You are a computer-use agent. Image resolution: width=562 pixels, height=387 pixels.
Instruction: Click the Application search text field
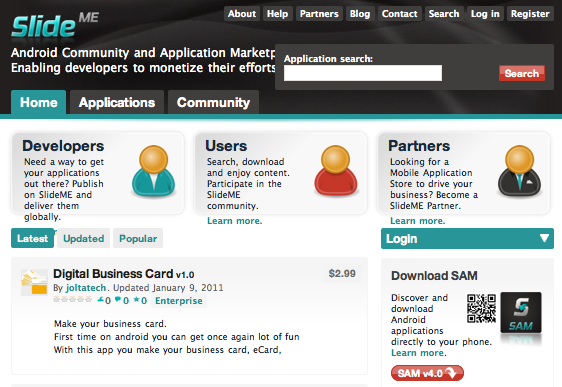click(x=363, y=73)
